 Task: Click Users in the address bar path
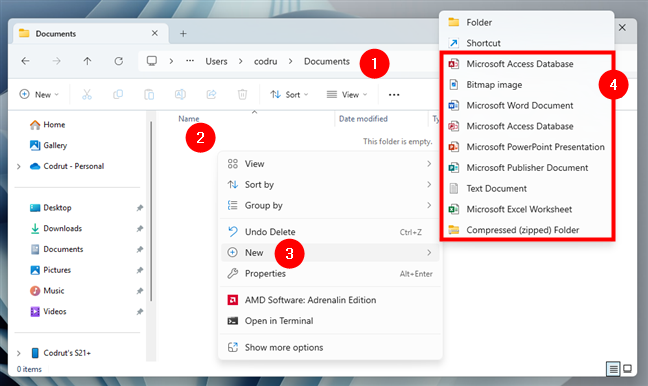[x=217, y=61]
